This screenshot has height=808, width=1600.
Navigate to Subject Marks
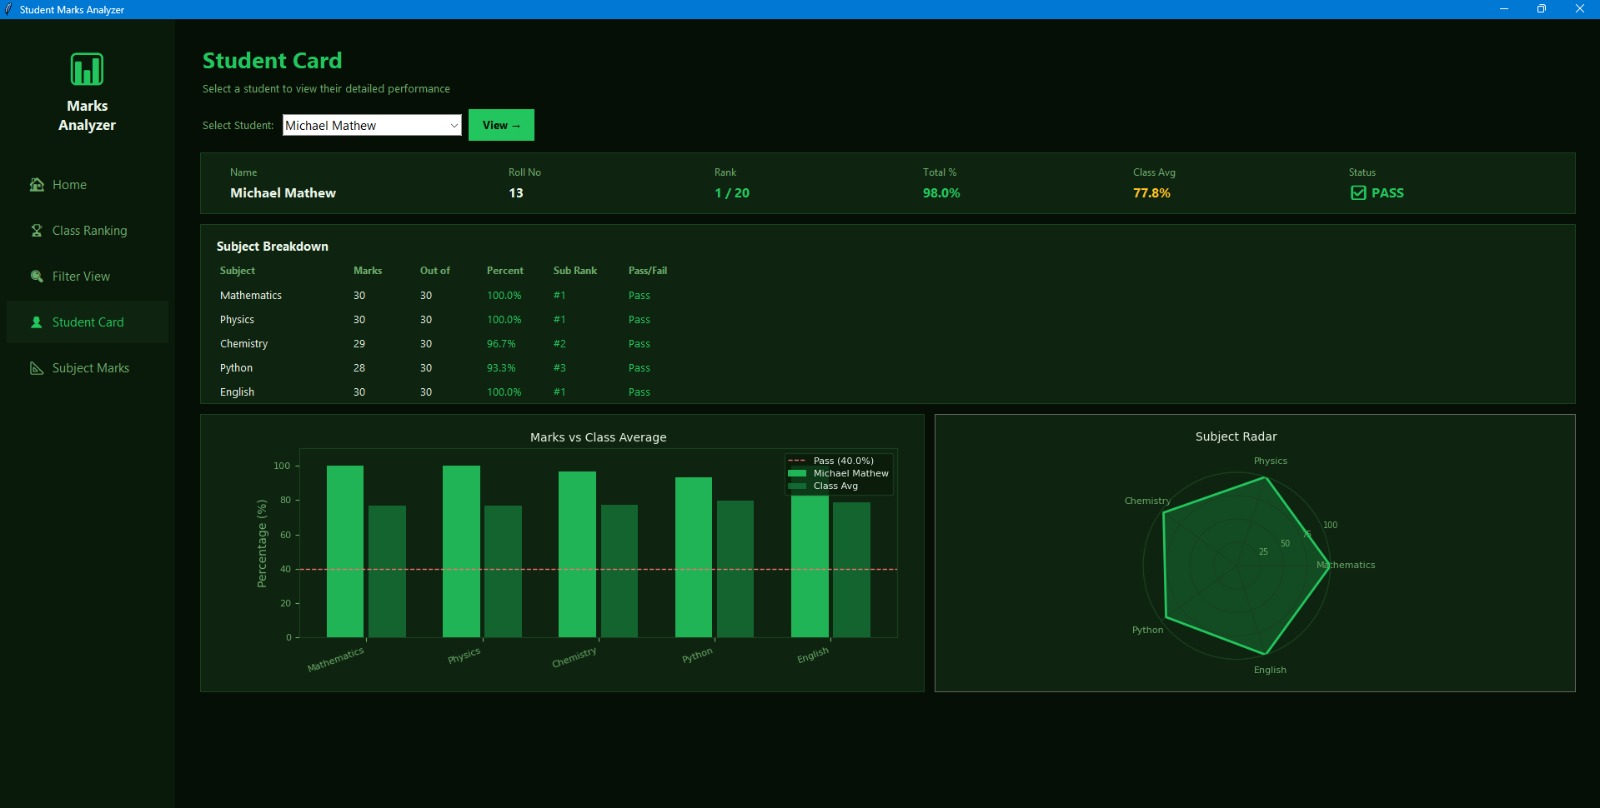87,368
